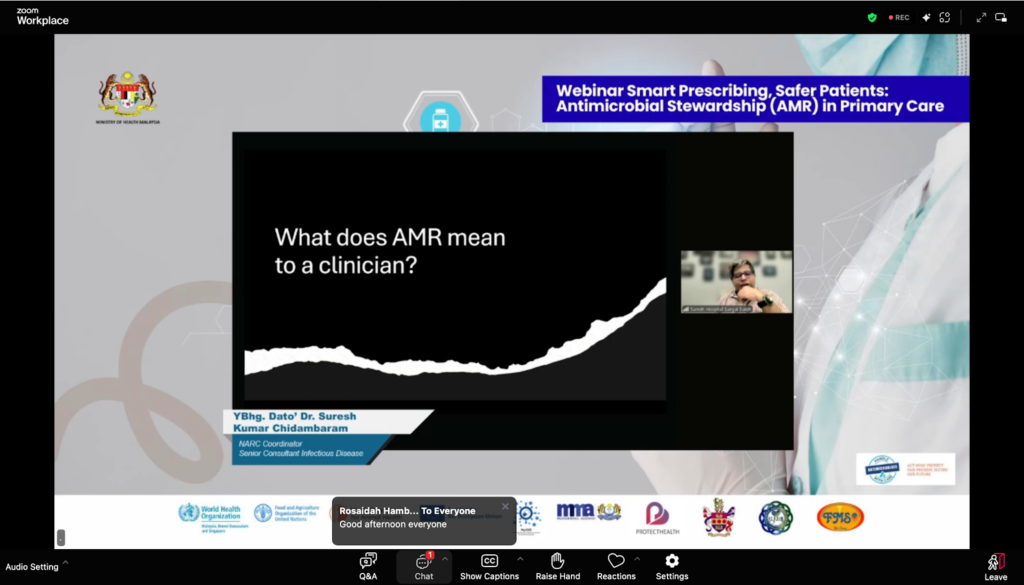Enter full screen with the arrows icon
Image resolution: width=1024 pixels, height=585 pixels.
coord(981,17)
